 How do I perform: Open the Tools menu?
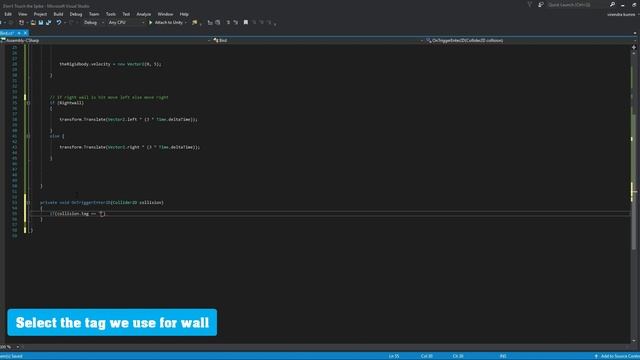pyautogui.click(x=111, y=14)
